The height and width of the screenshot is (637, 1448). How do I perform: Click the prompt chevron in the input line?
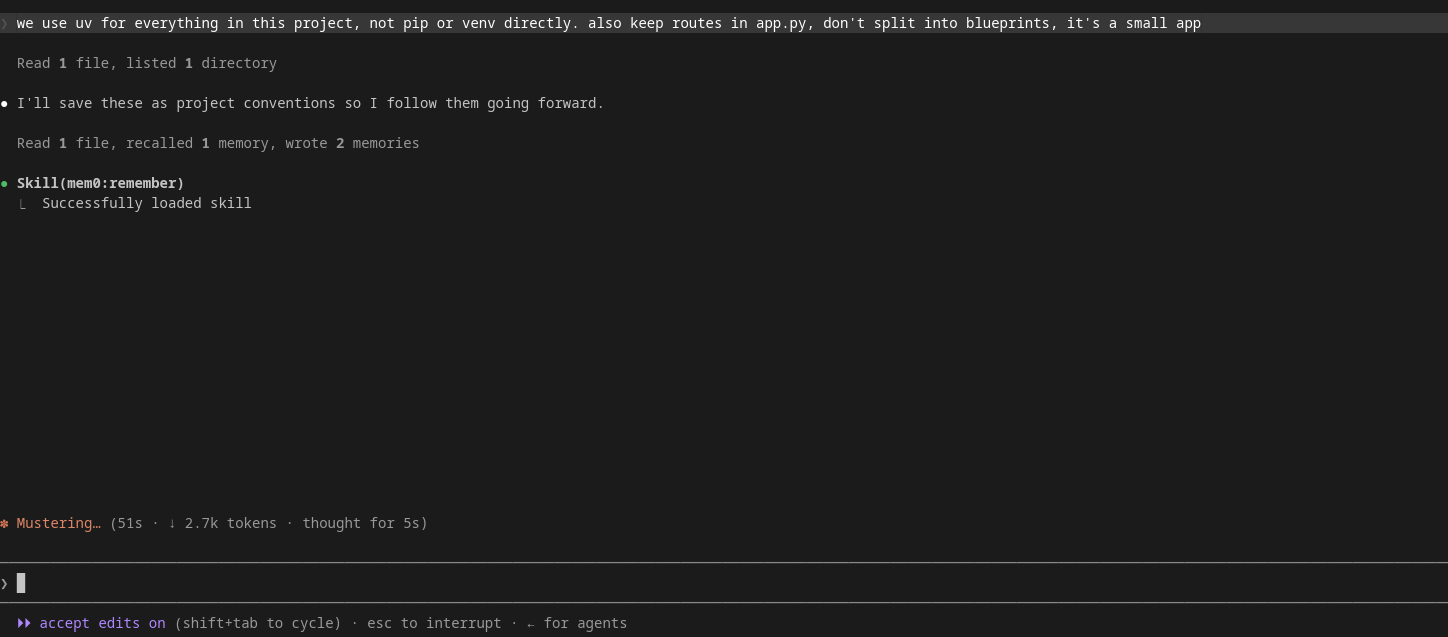click(4, 583)
